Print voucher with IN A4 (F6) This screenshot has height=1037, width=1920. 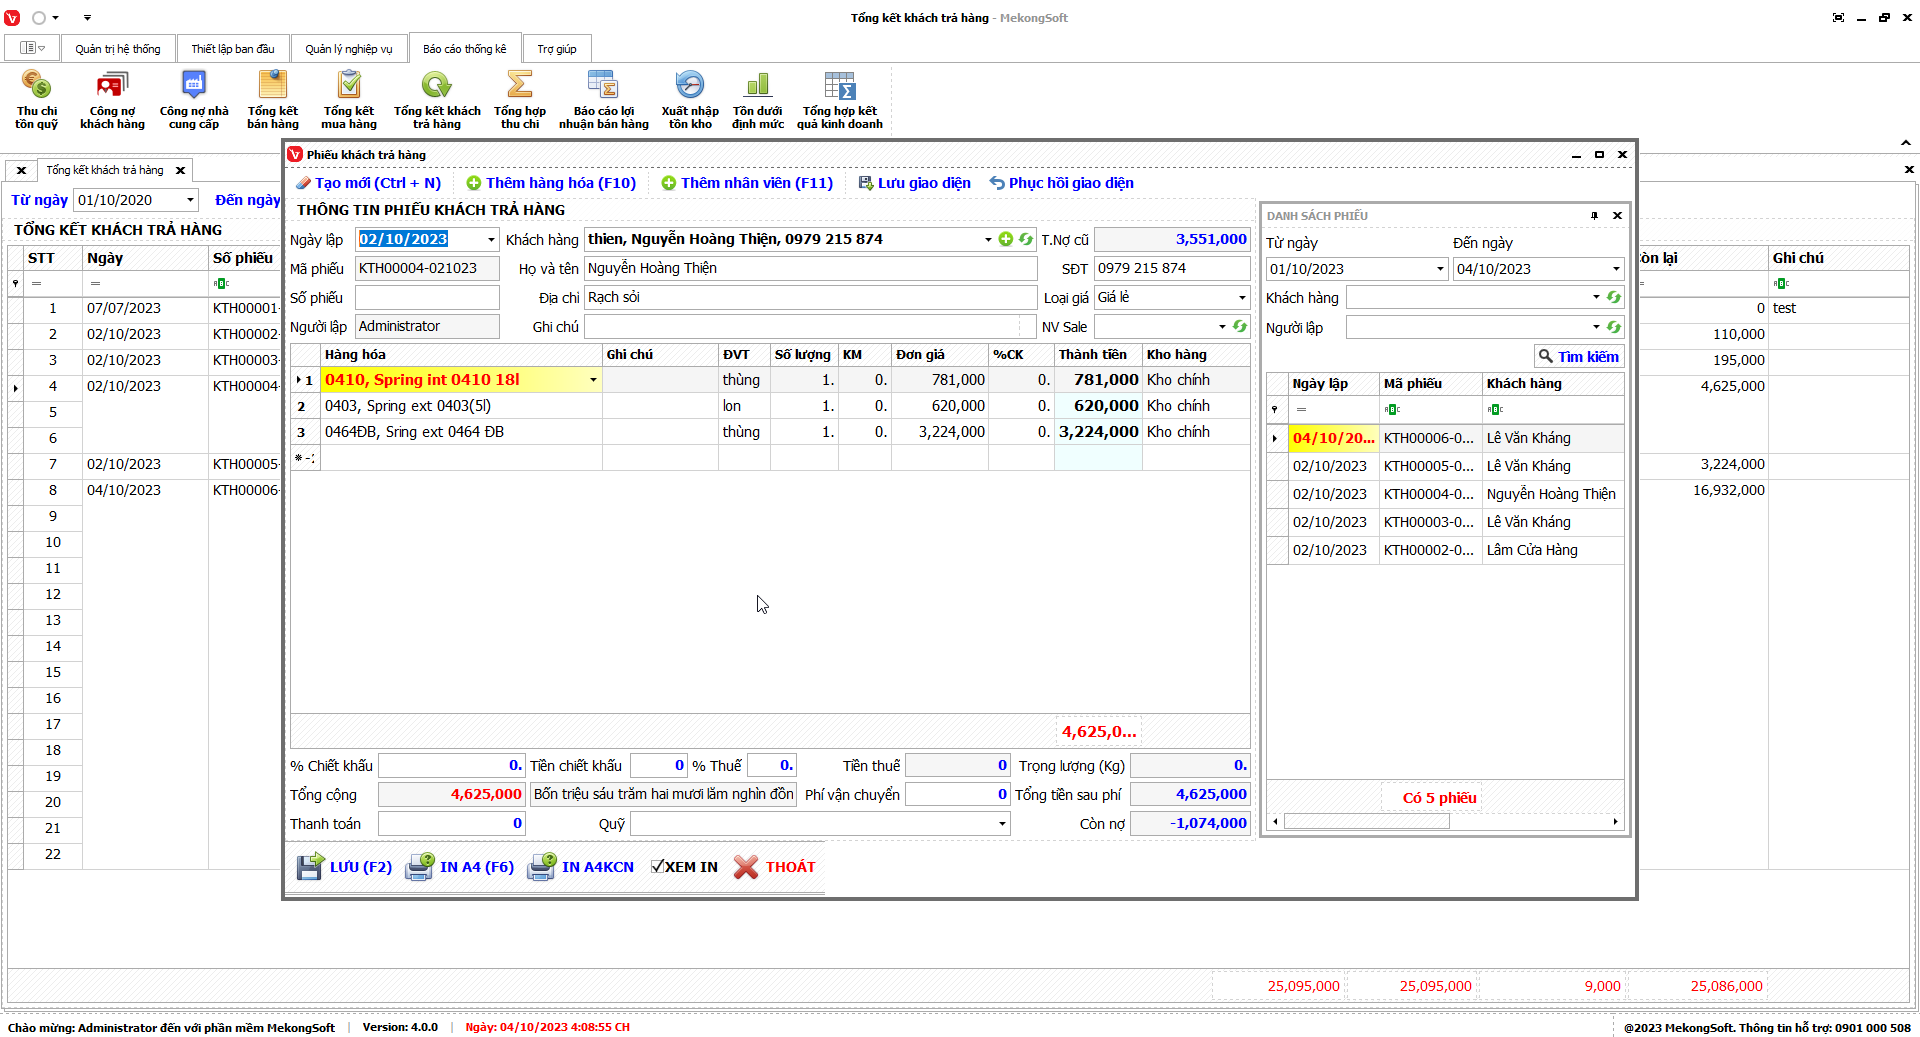pos(460,867)
